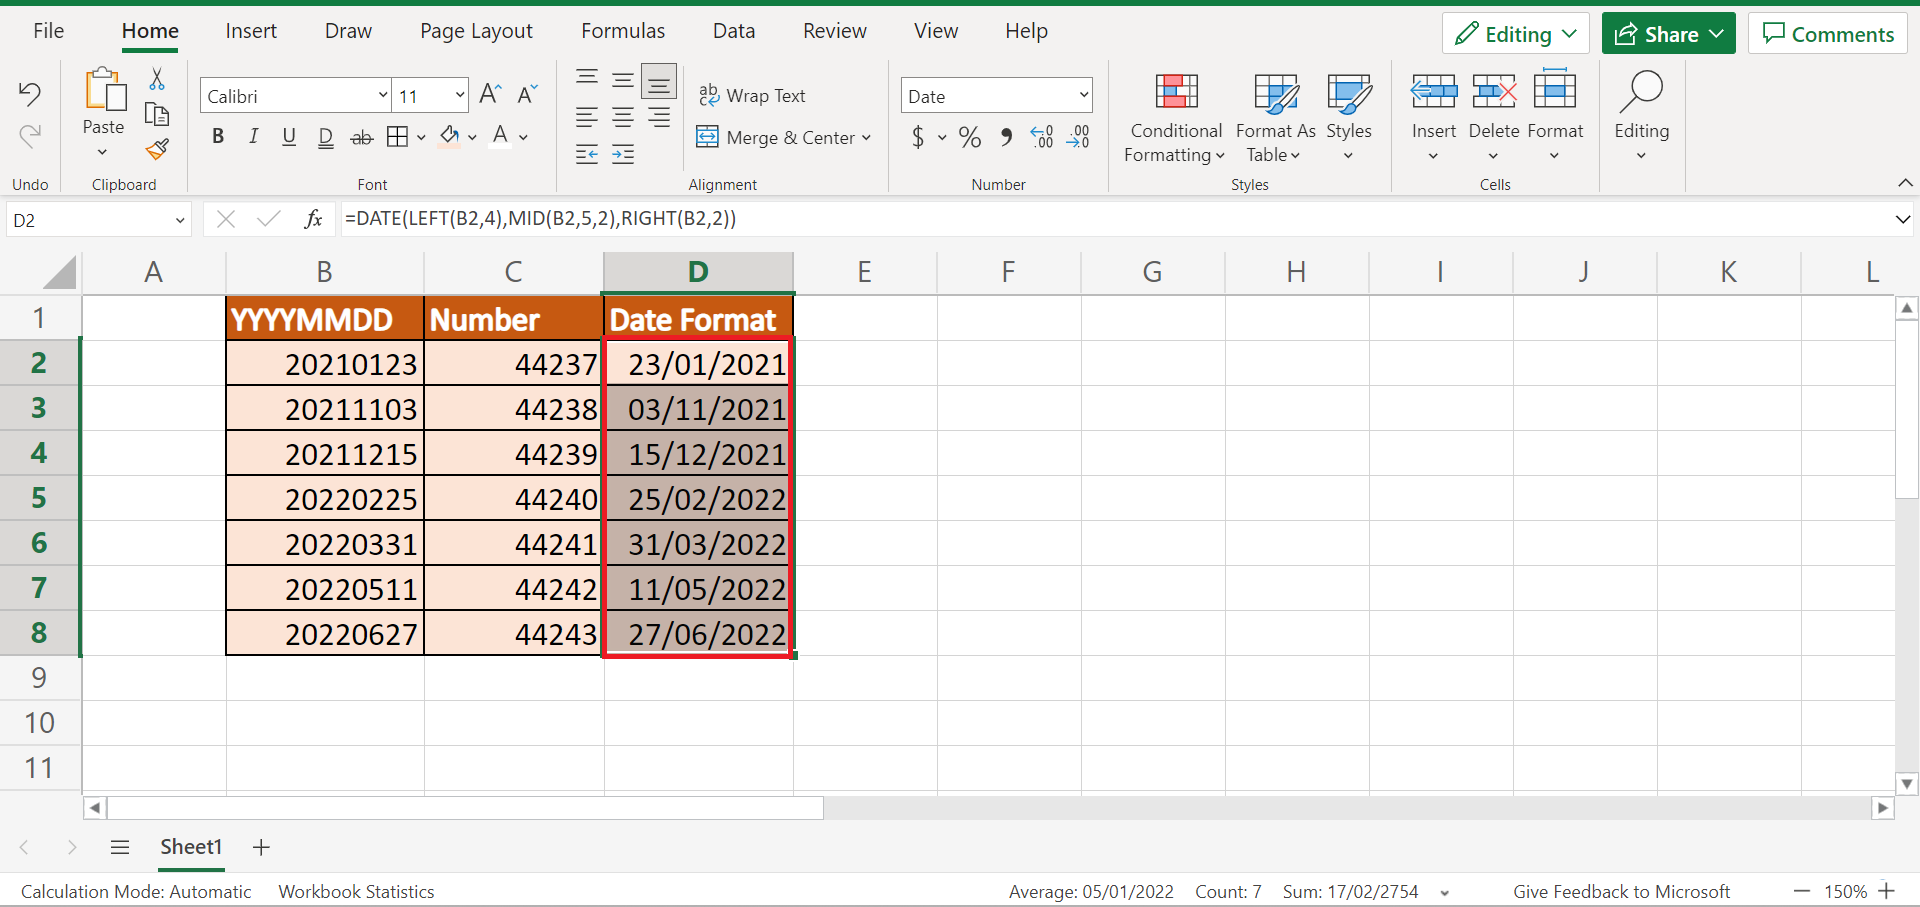Image resolution: width=1920 pixels, height=907 pixels.
Task: Click the Borders grid icon
Action: (x=397, y=137)
